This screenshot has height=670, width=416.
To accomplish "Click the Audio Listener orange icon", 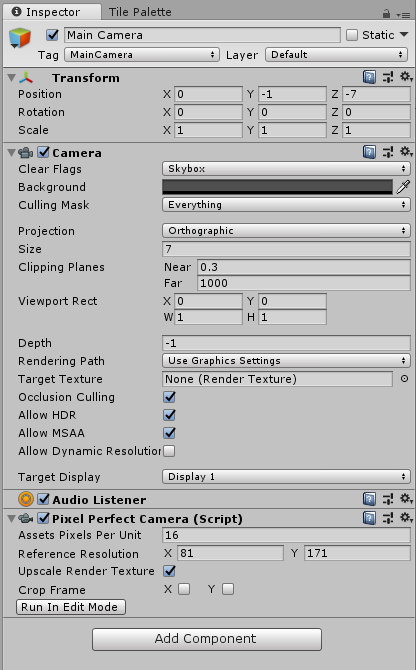I will [26, 499].
